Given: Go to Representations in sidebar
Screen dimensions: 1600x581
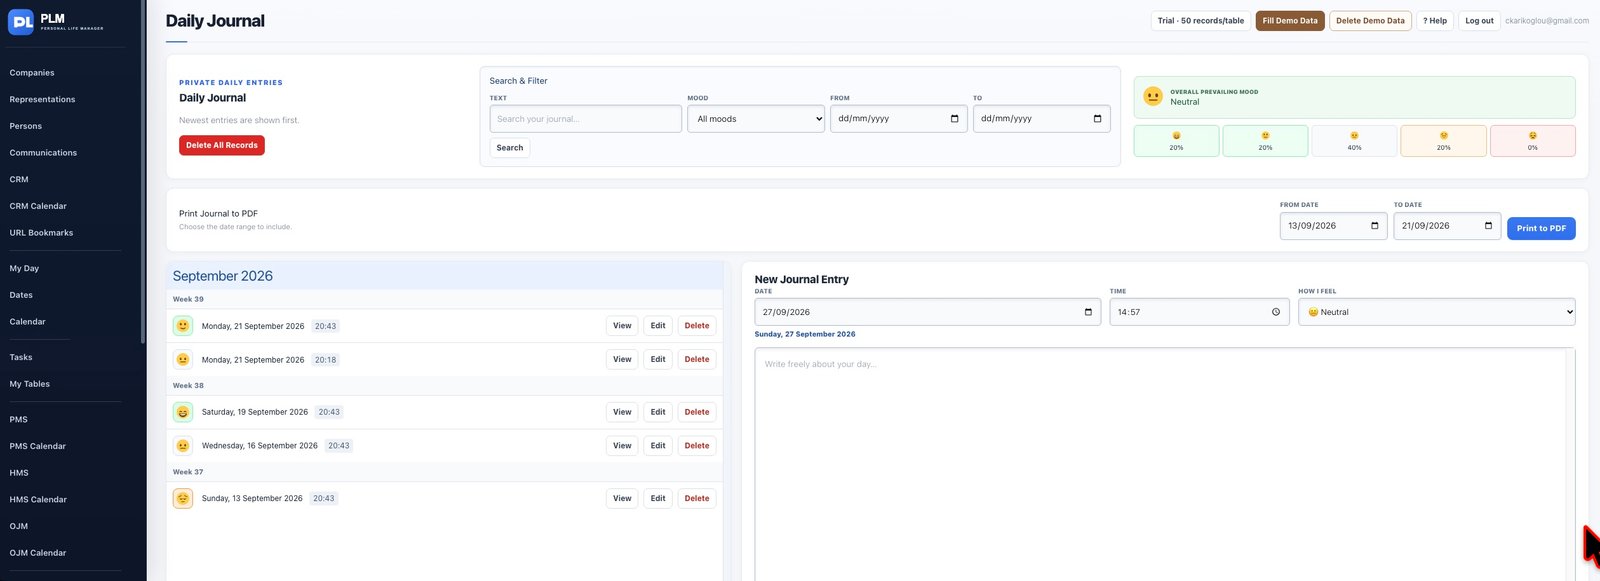Looking at the screenshot, I should click(x=42, y=100).
